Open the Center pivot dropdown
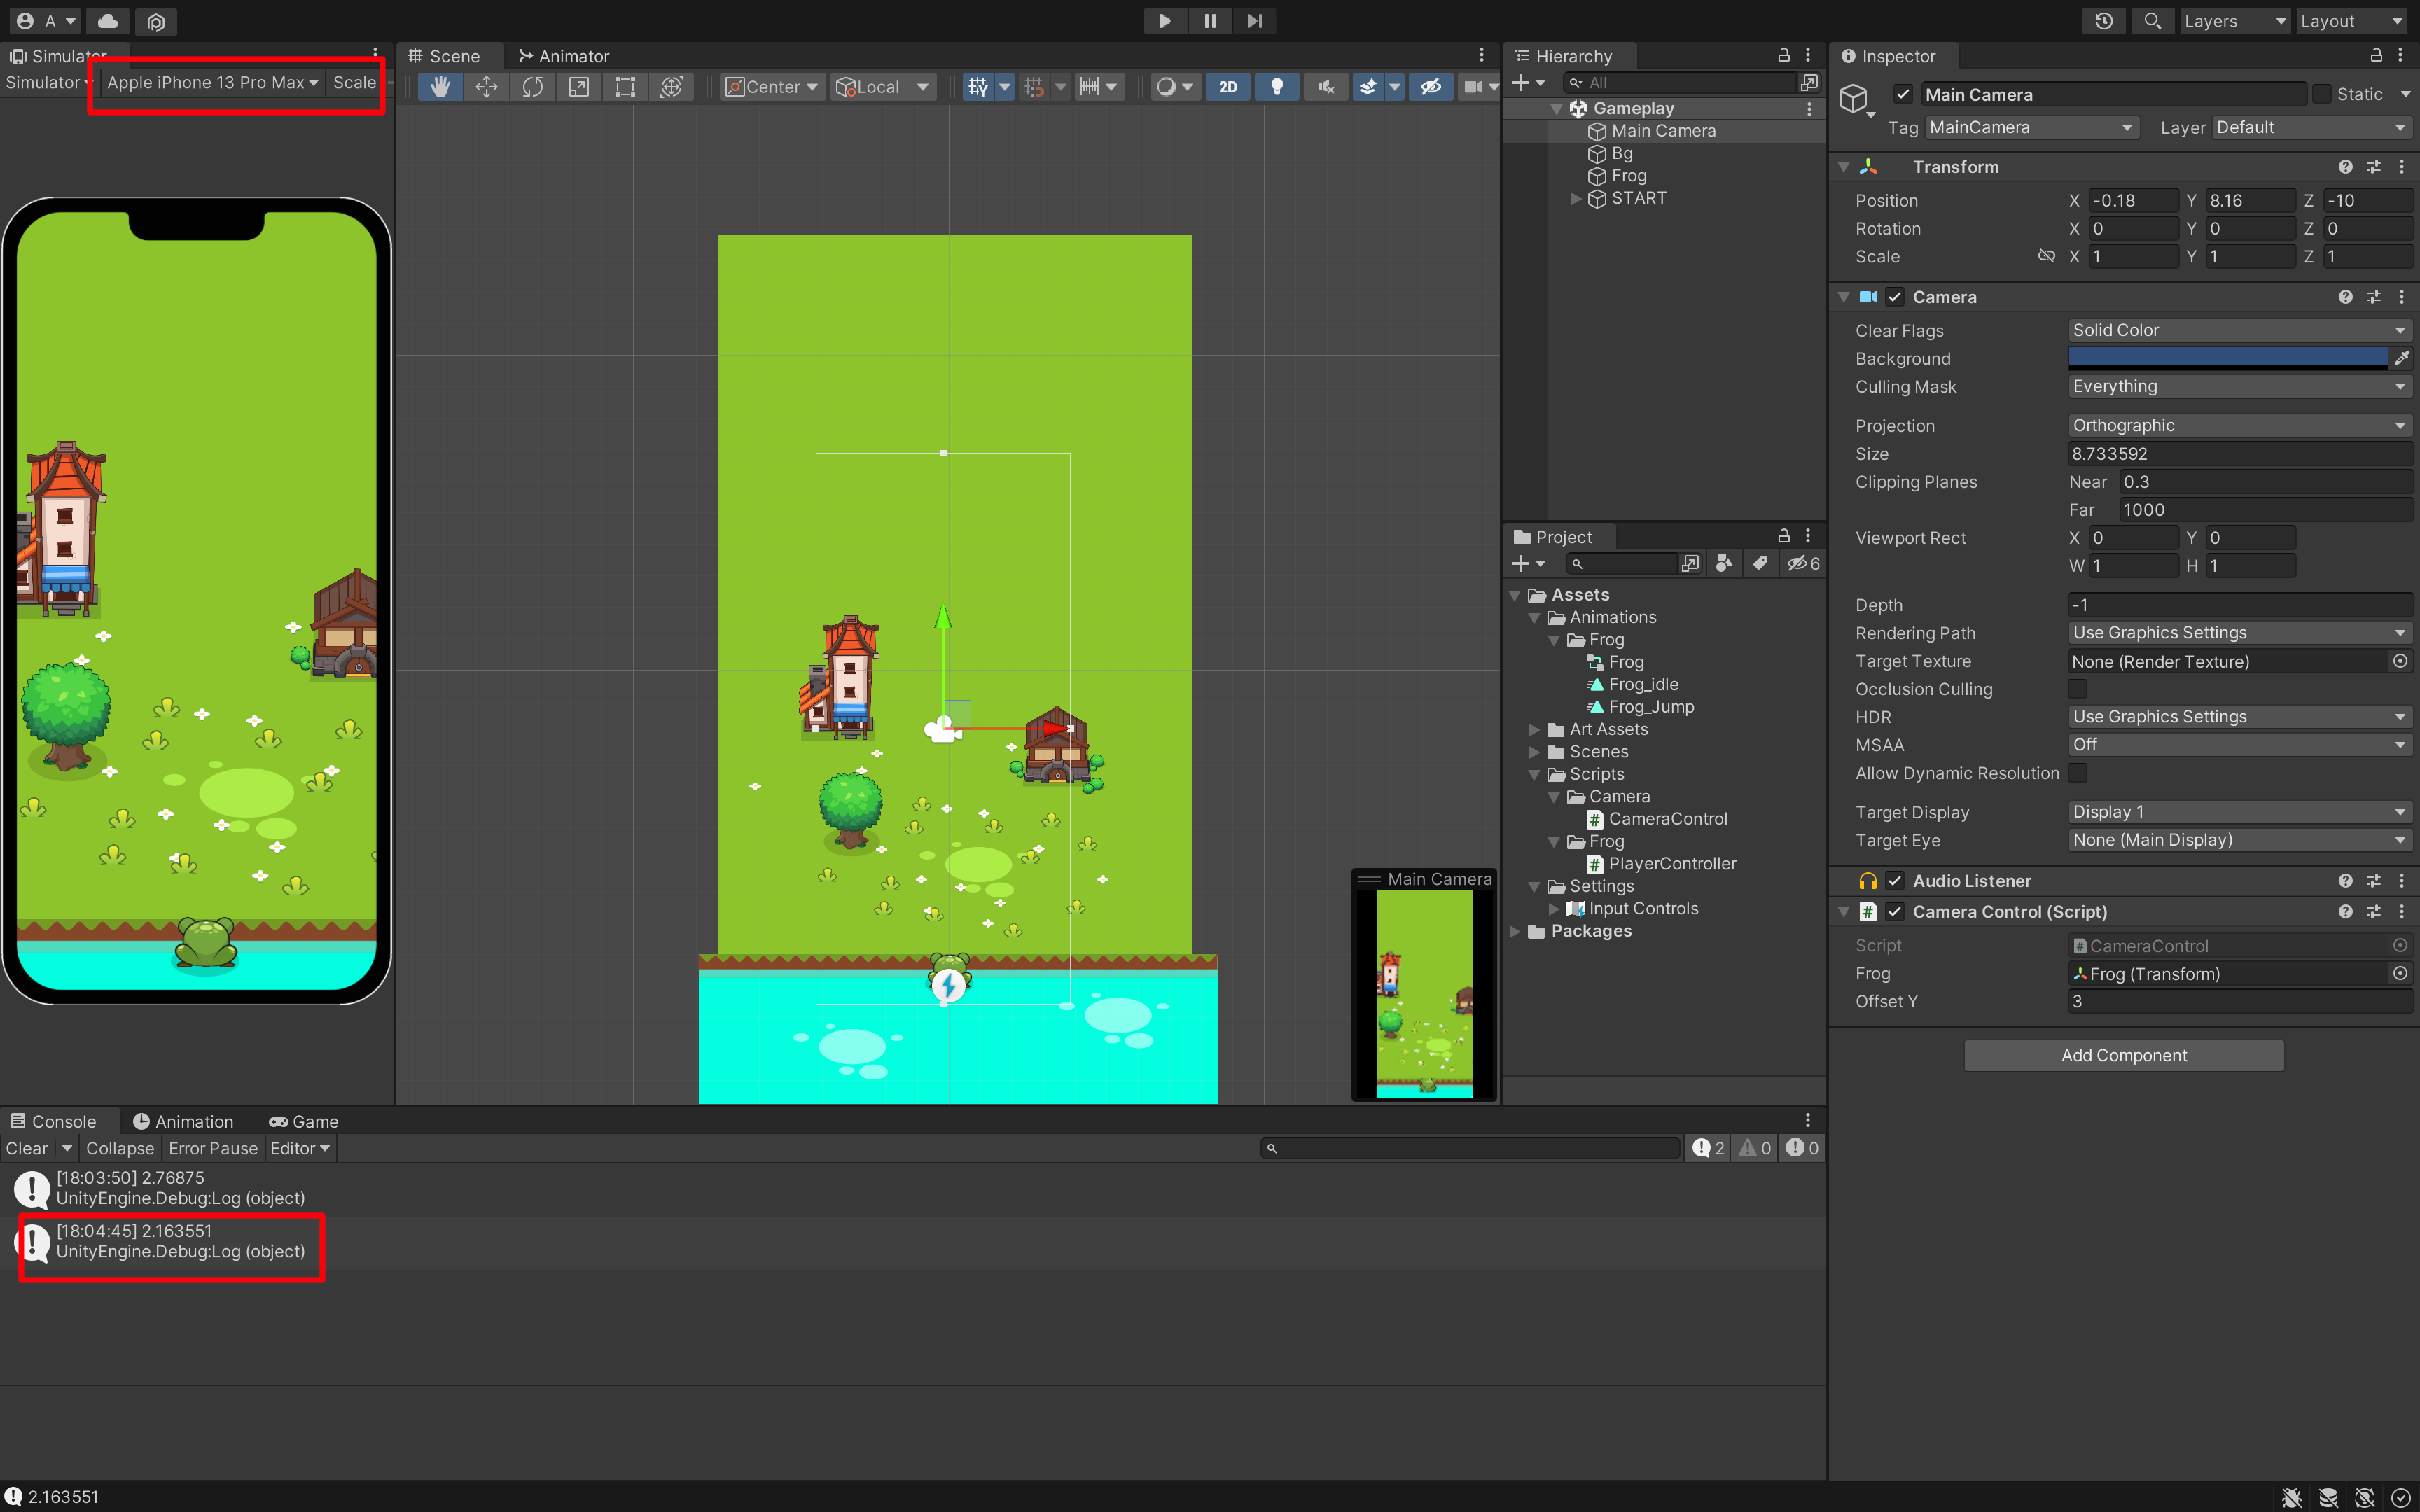2420x1512 pixels. [772, 87]
